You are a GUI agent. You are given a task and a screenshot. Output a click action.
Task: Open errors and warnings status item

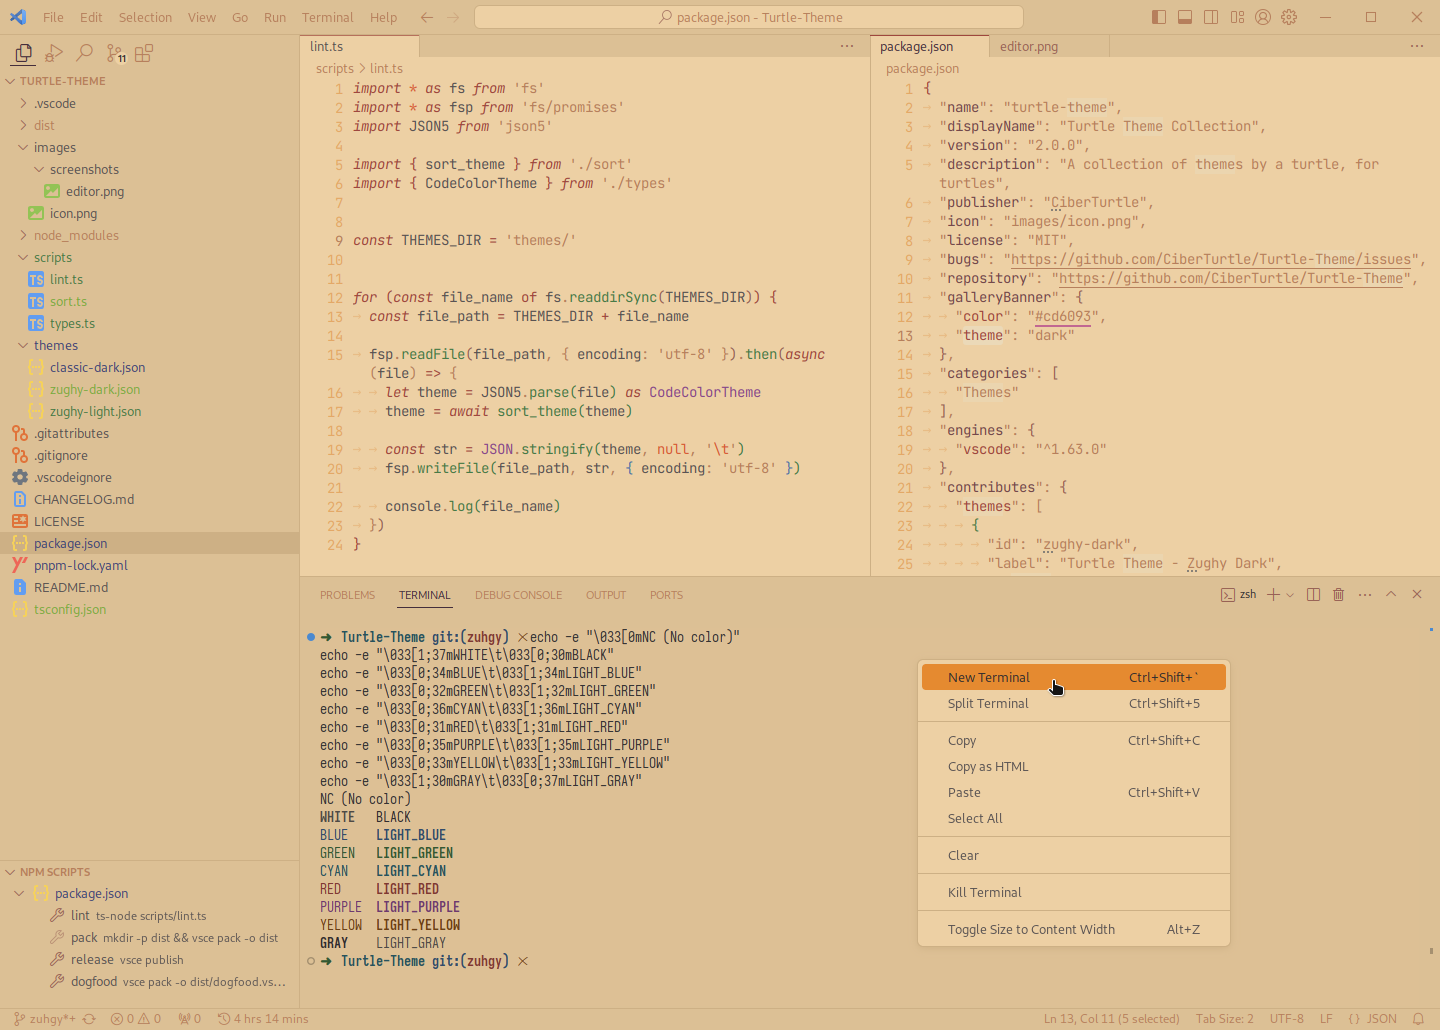tap(136, 1019)
